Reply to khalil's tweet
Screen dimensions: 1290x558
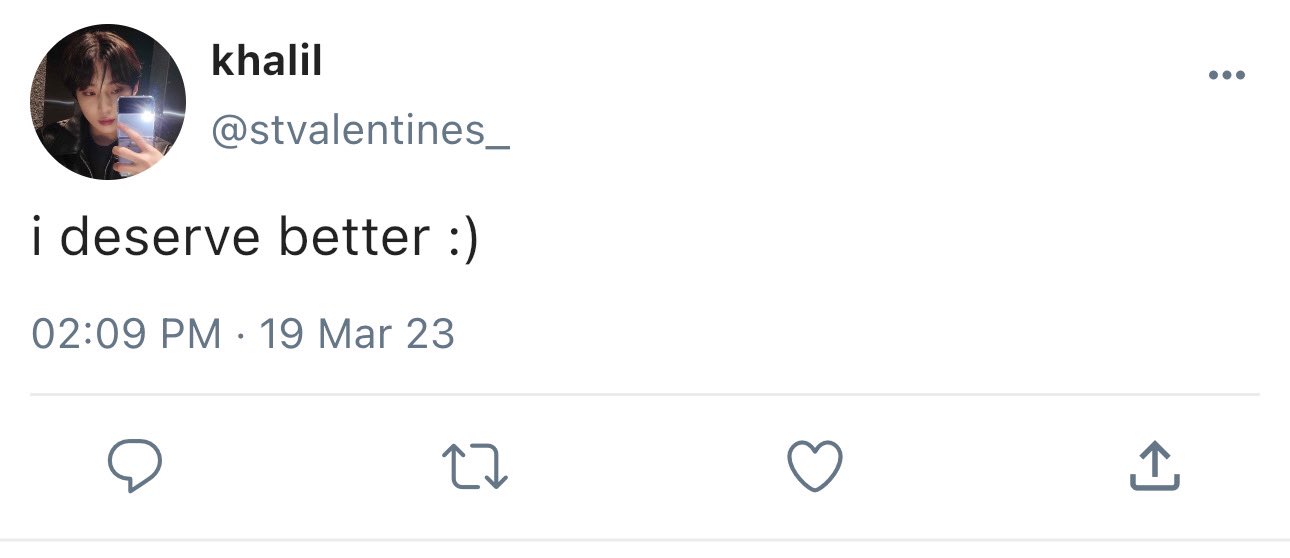point(135,467)
